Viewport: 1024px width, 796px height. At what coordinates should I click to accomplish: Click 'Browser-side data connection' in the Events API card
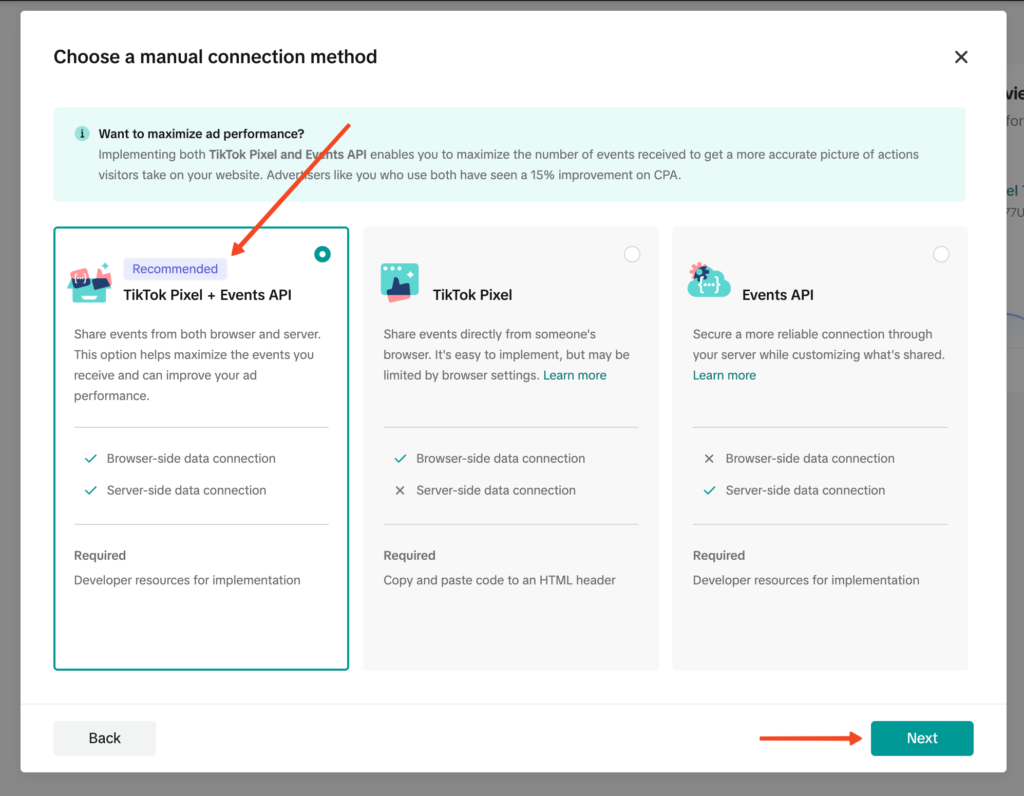(810, 458)
